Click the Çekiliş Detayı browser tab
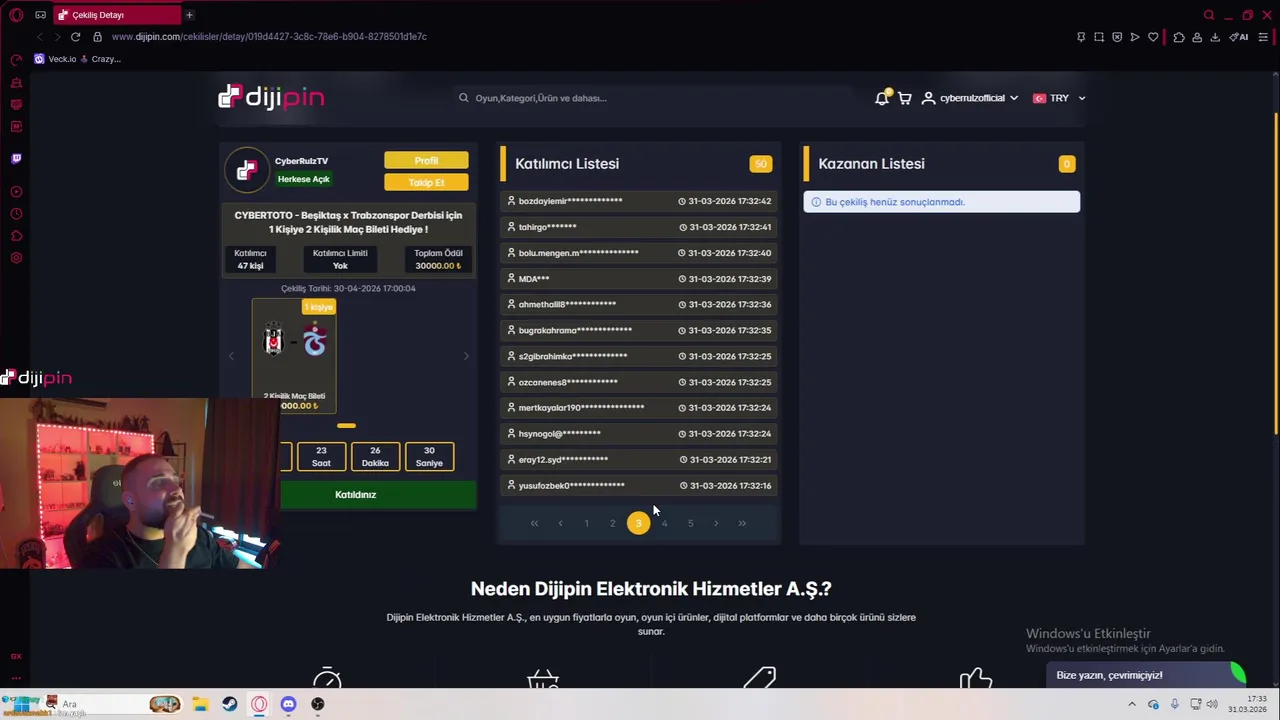The width and height of the screenshot is (1280, 720). point(115,15)
